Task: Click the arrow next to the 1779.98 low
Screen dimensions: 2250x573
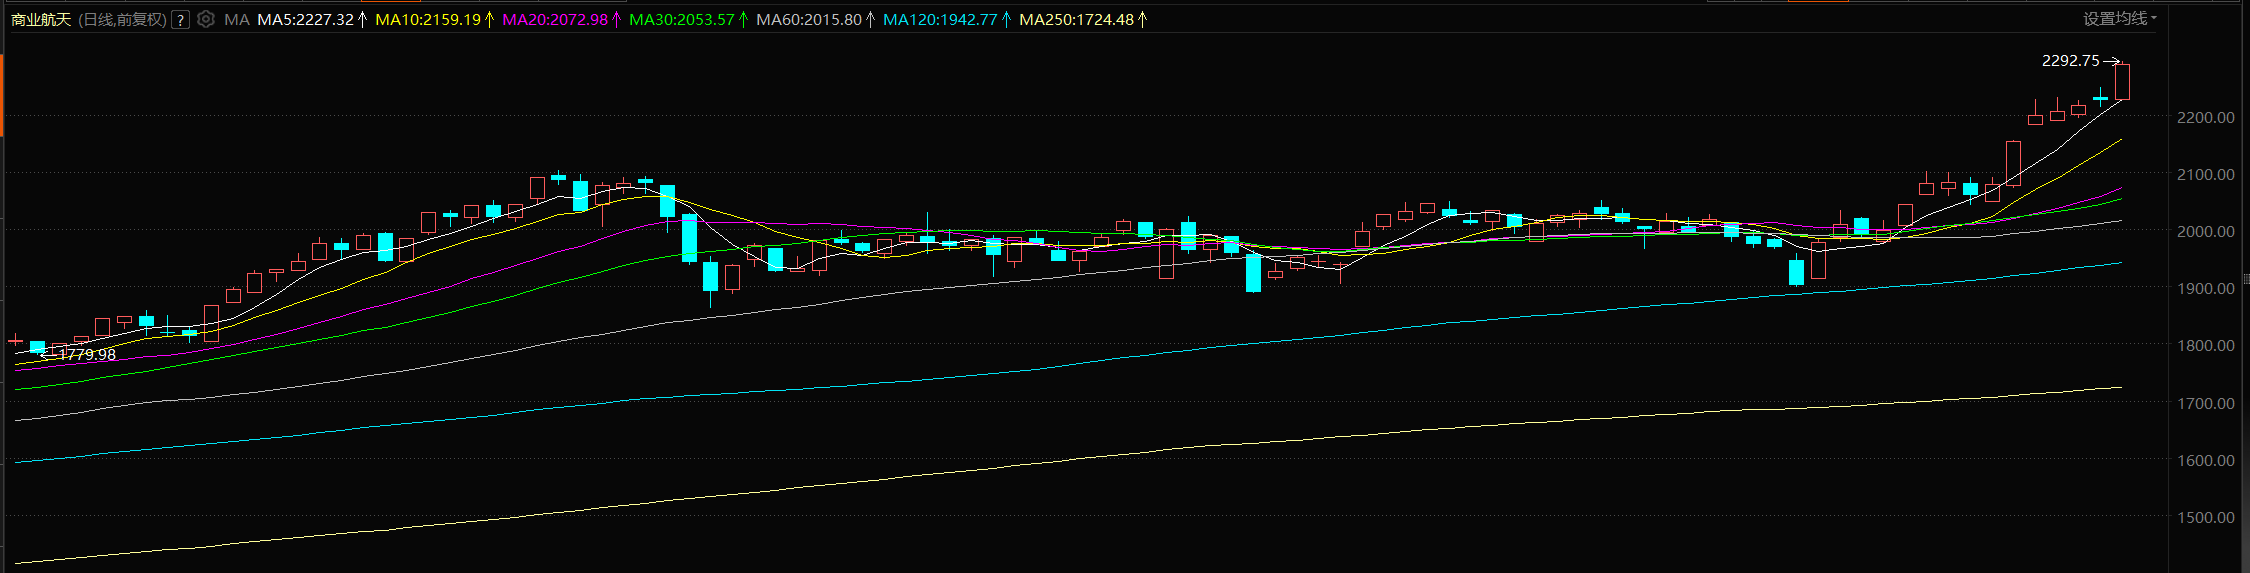Action: [x=47, y=354]
